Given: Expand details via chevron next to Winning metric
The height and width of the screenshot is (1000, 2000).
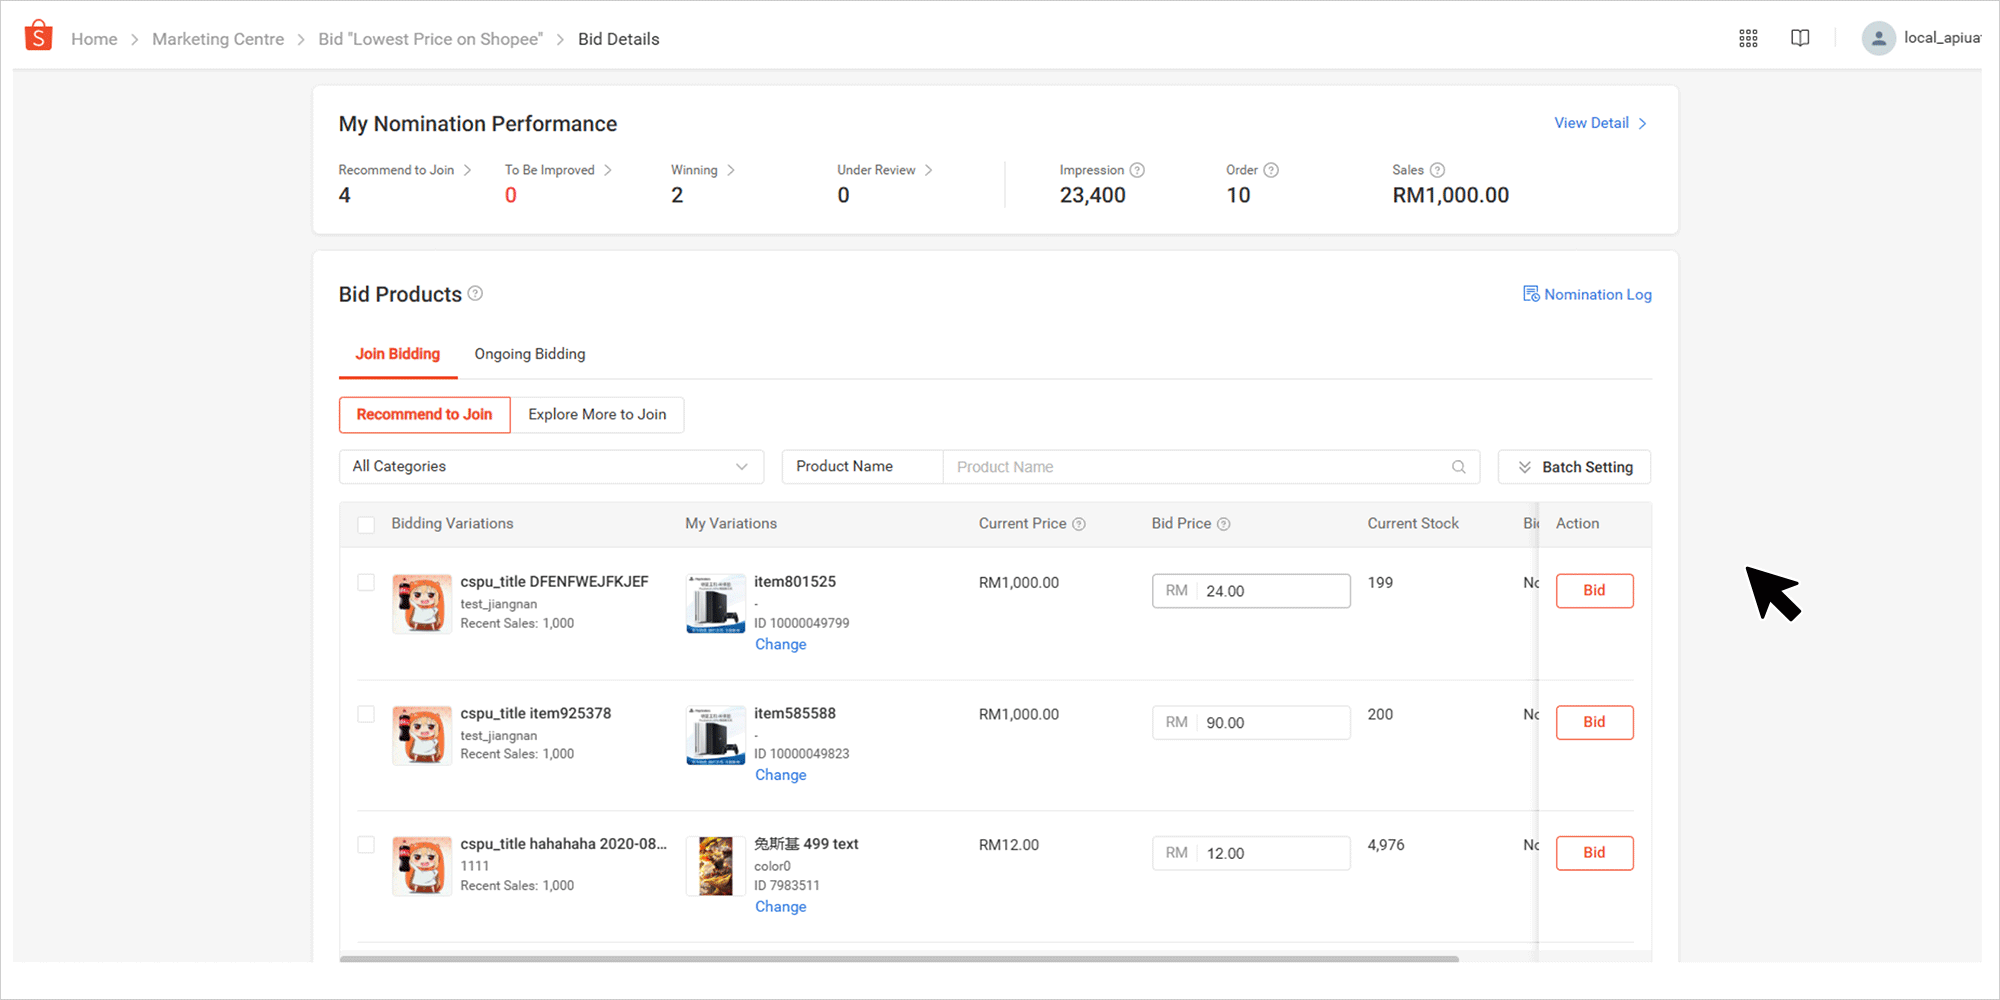Looking at the screenshot, I should (x=731, y=170).
